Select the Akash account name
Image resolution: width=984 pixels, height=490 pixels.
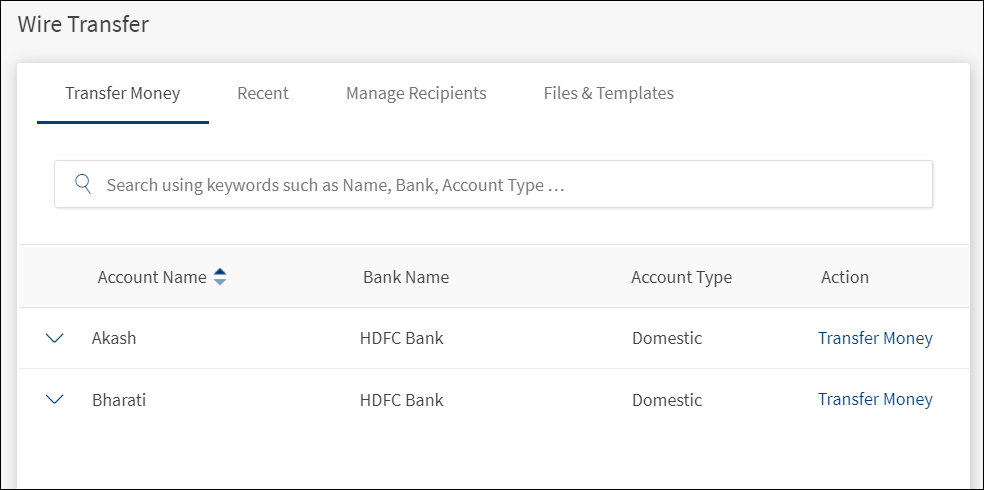[x=114, y=338]
